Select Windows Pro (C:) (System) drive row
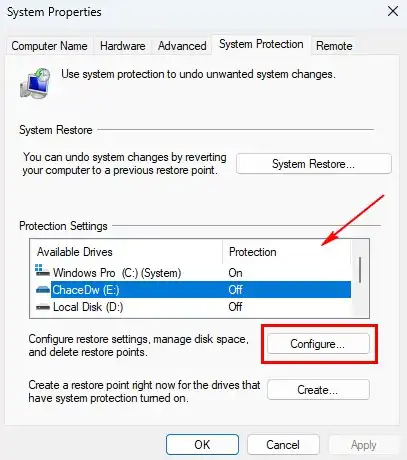Image resolution: width=407 pixels, height=460 pixels. (193, 273)
